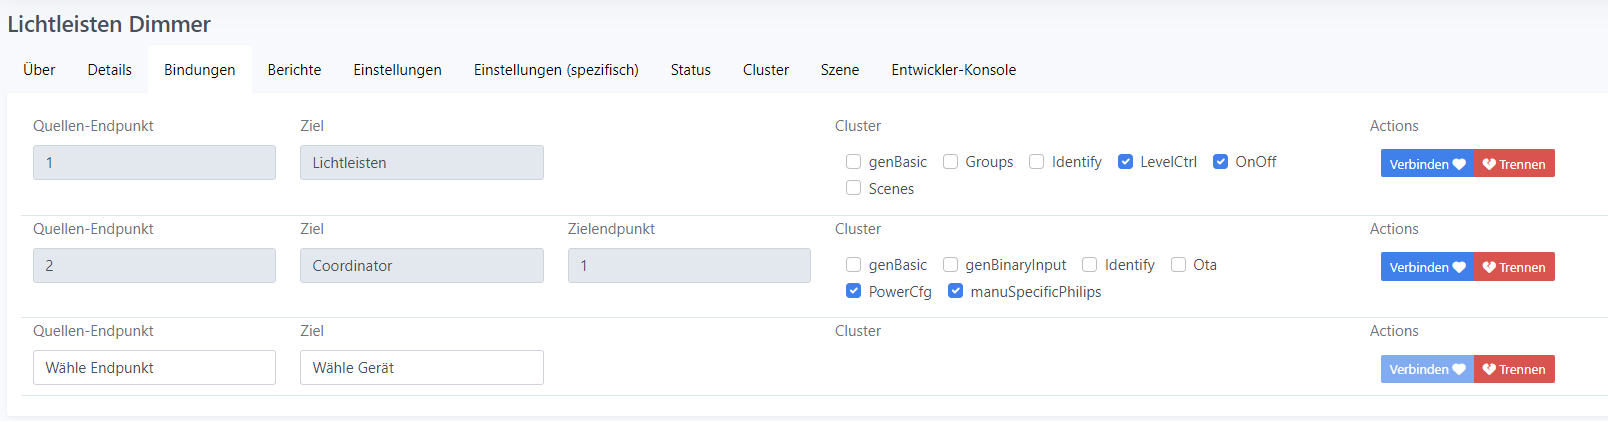
Task: Toggle the PowerCfg checkbox off
Action: tap(854, 291)
